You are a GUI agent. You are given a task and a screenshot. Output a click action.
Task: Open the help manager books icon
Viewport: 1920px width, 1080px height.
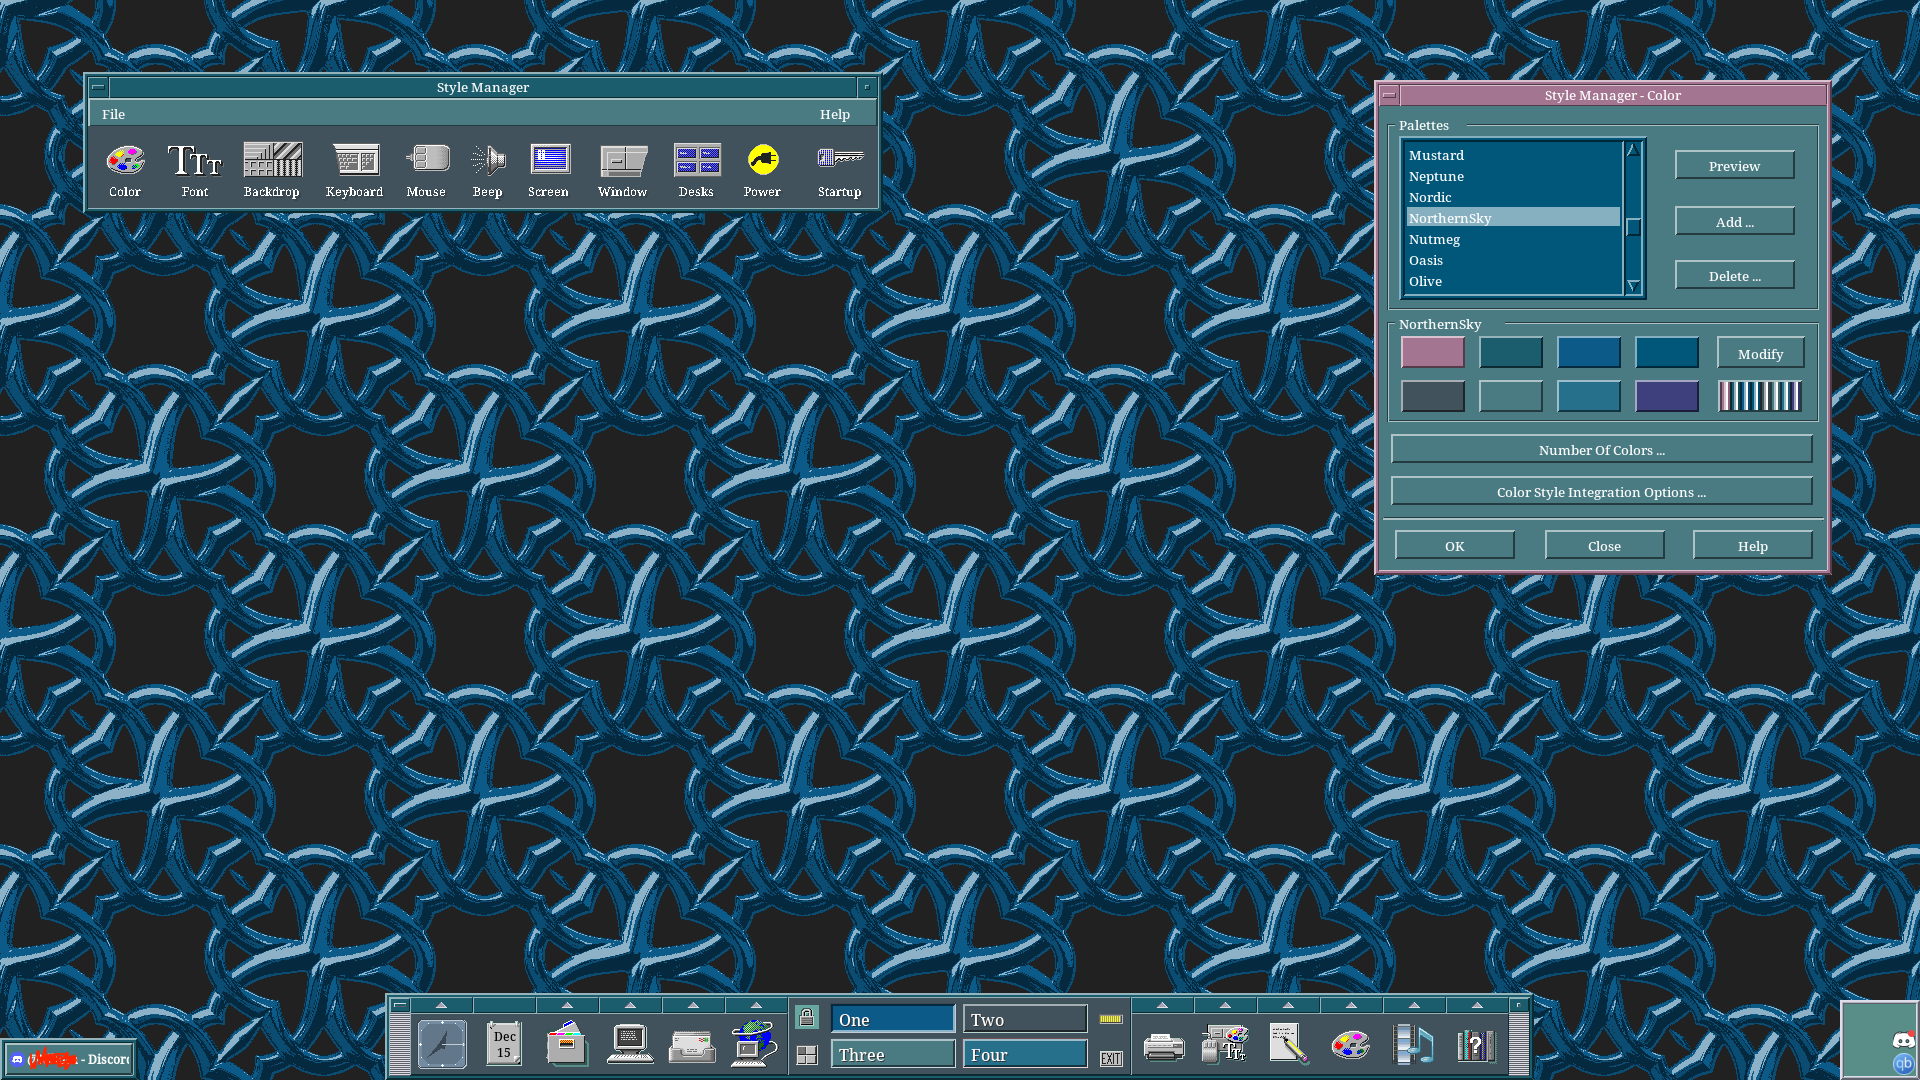[1476, 1045]
